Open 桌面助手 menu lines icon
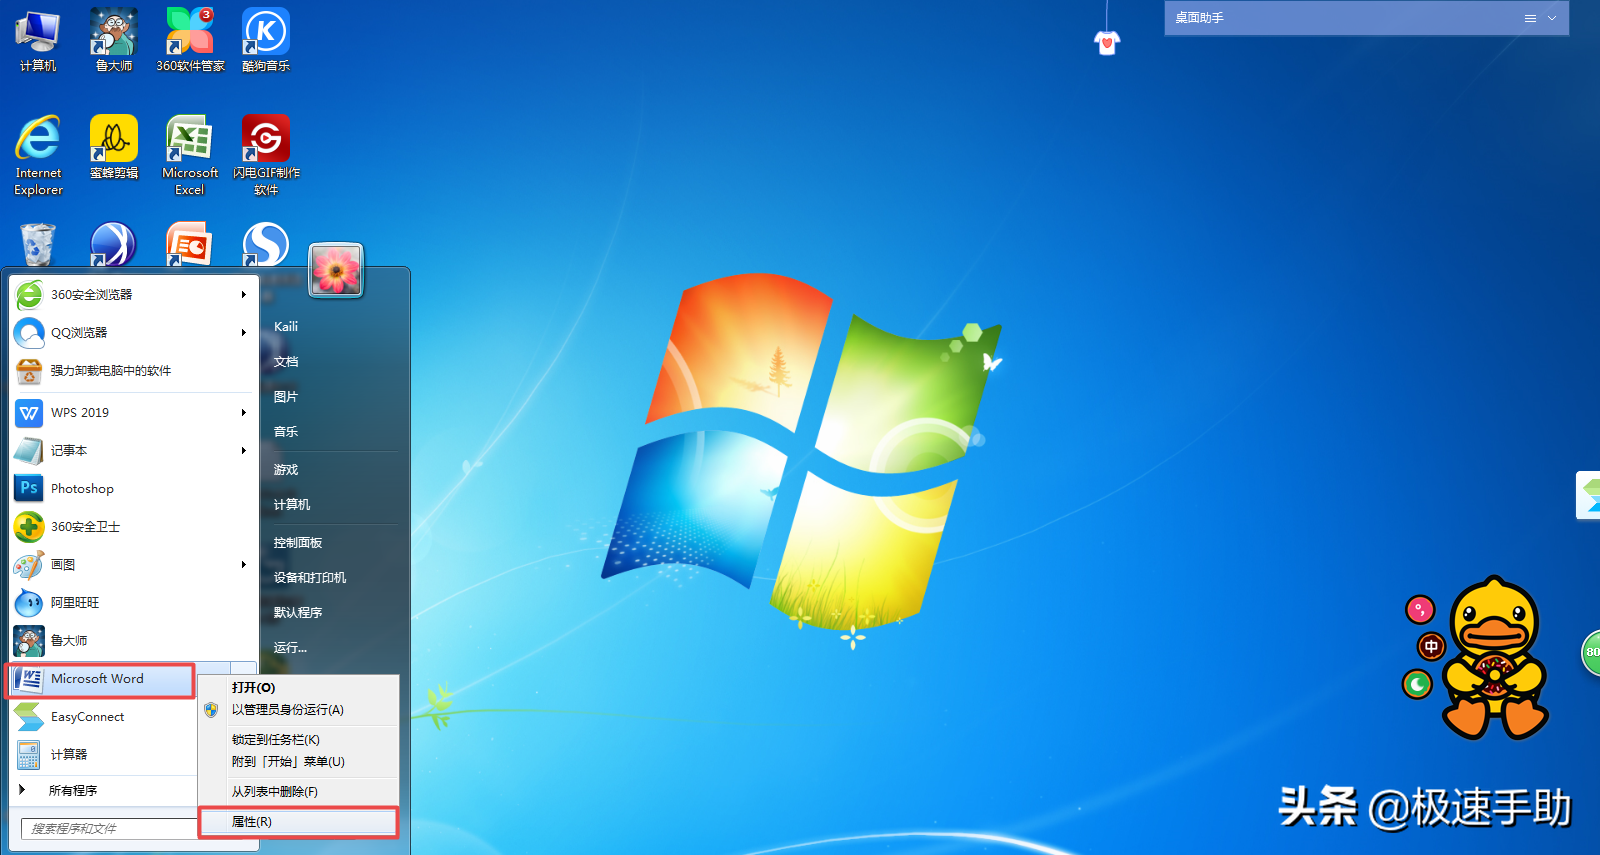 [1530, 18]
